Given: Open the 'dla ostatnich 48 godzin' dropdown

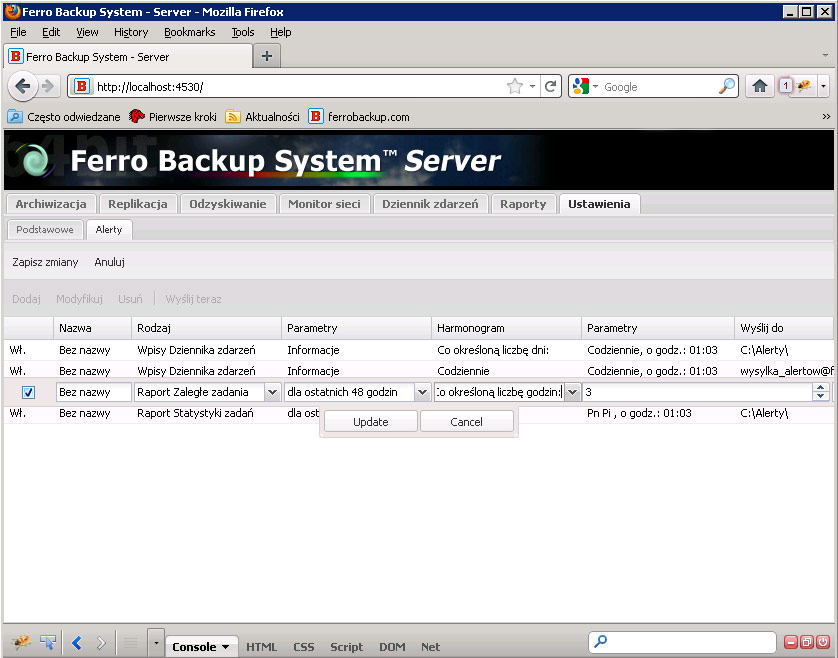Looking at the screenshot, I should click(422, 393).
